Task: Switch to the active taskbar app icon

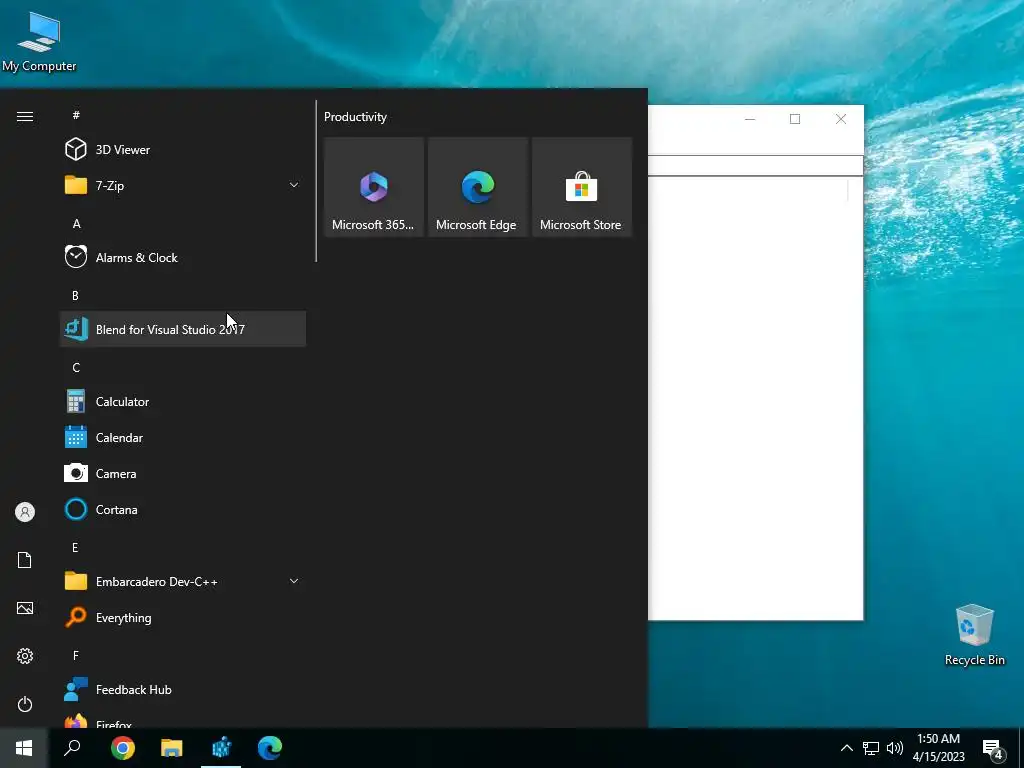Action: click(221, 748)
